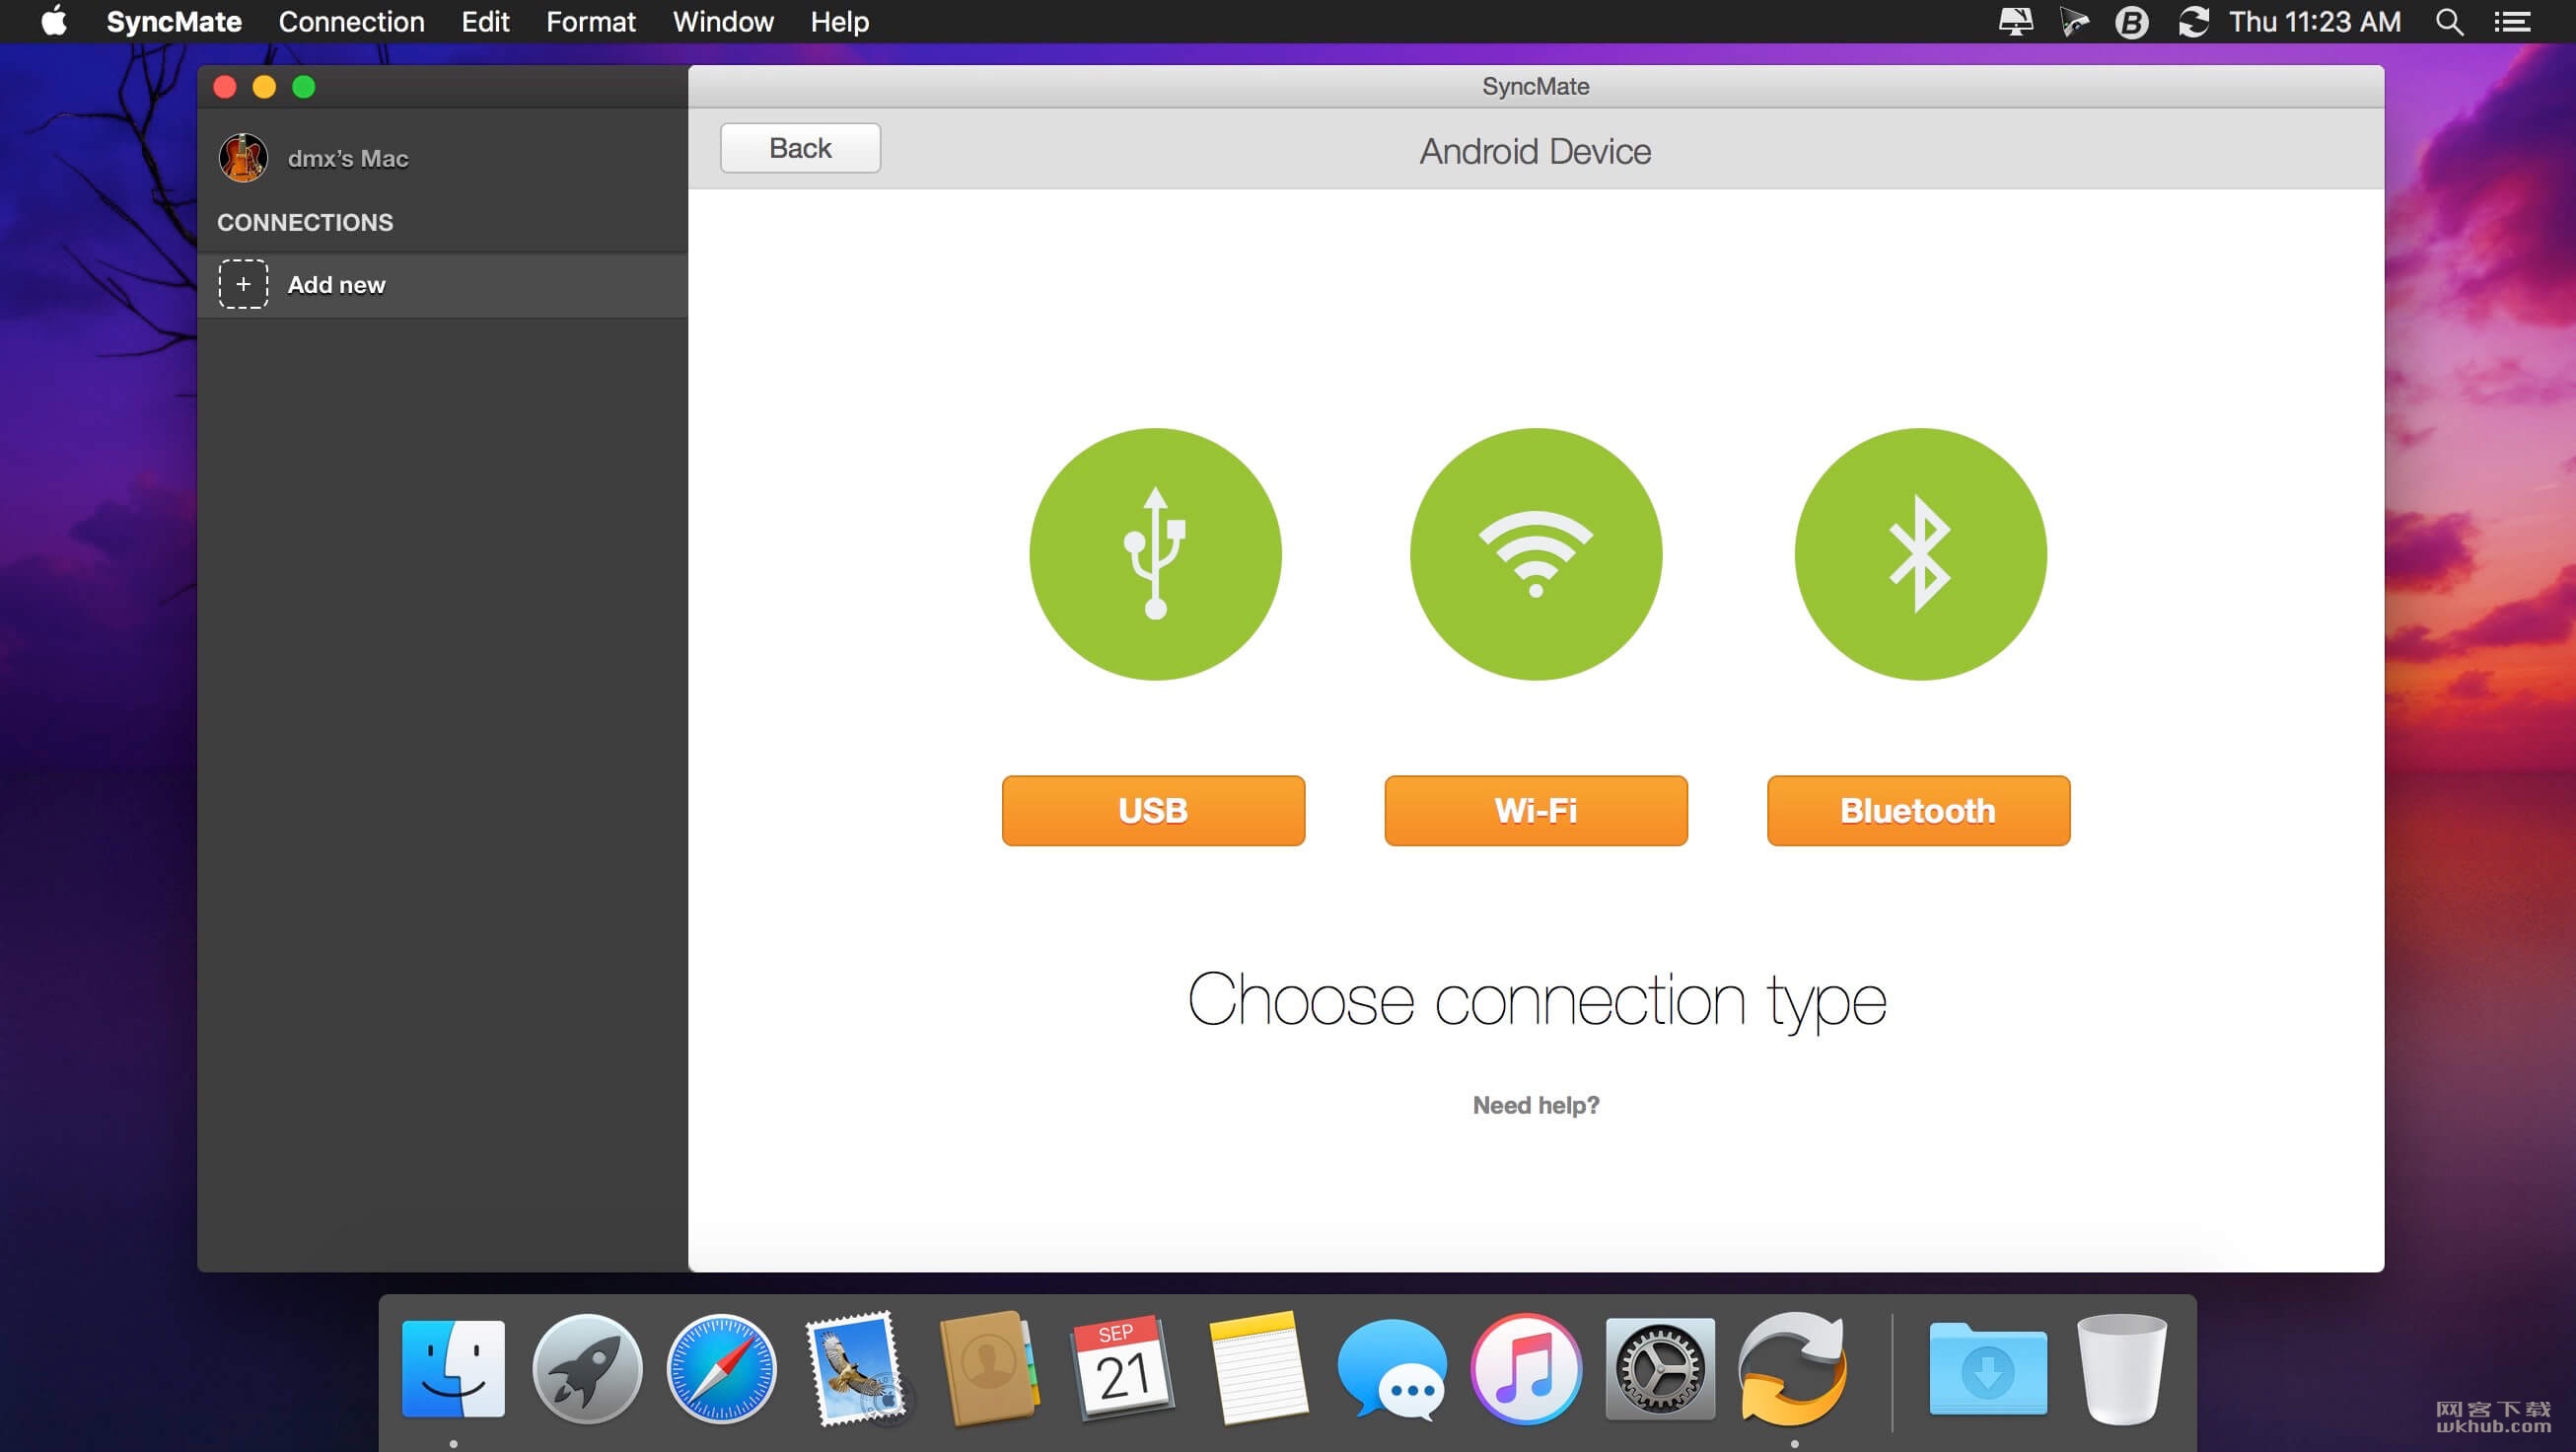Open the Need help? link
The width and height of the screenshot is (2576, 1452).
point(1536,1105)
